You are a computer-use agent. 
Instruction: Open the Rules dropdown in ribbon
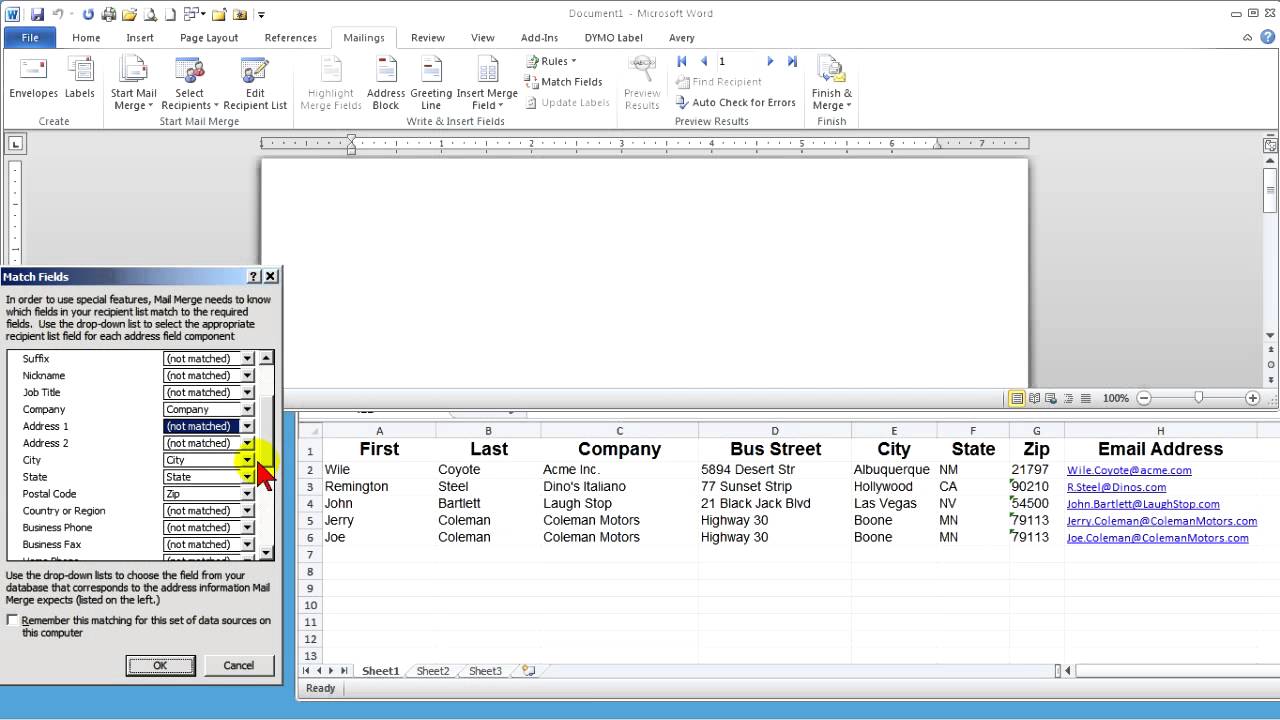click(551, 61)
